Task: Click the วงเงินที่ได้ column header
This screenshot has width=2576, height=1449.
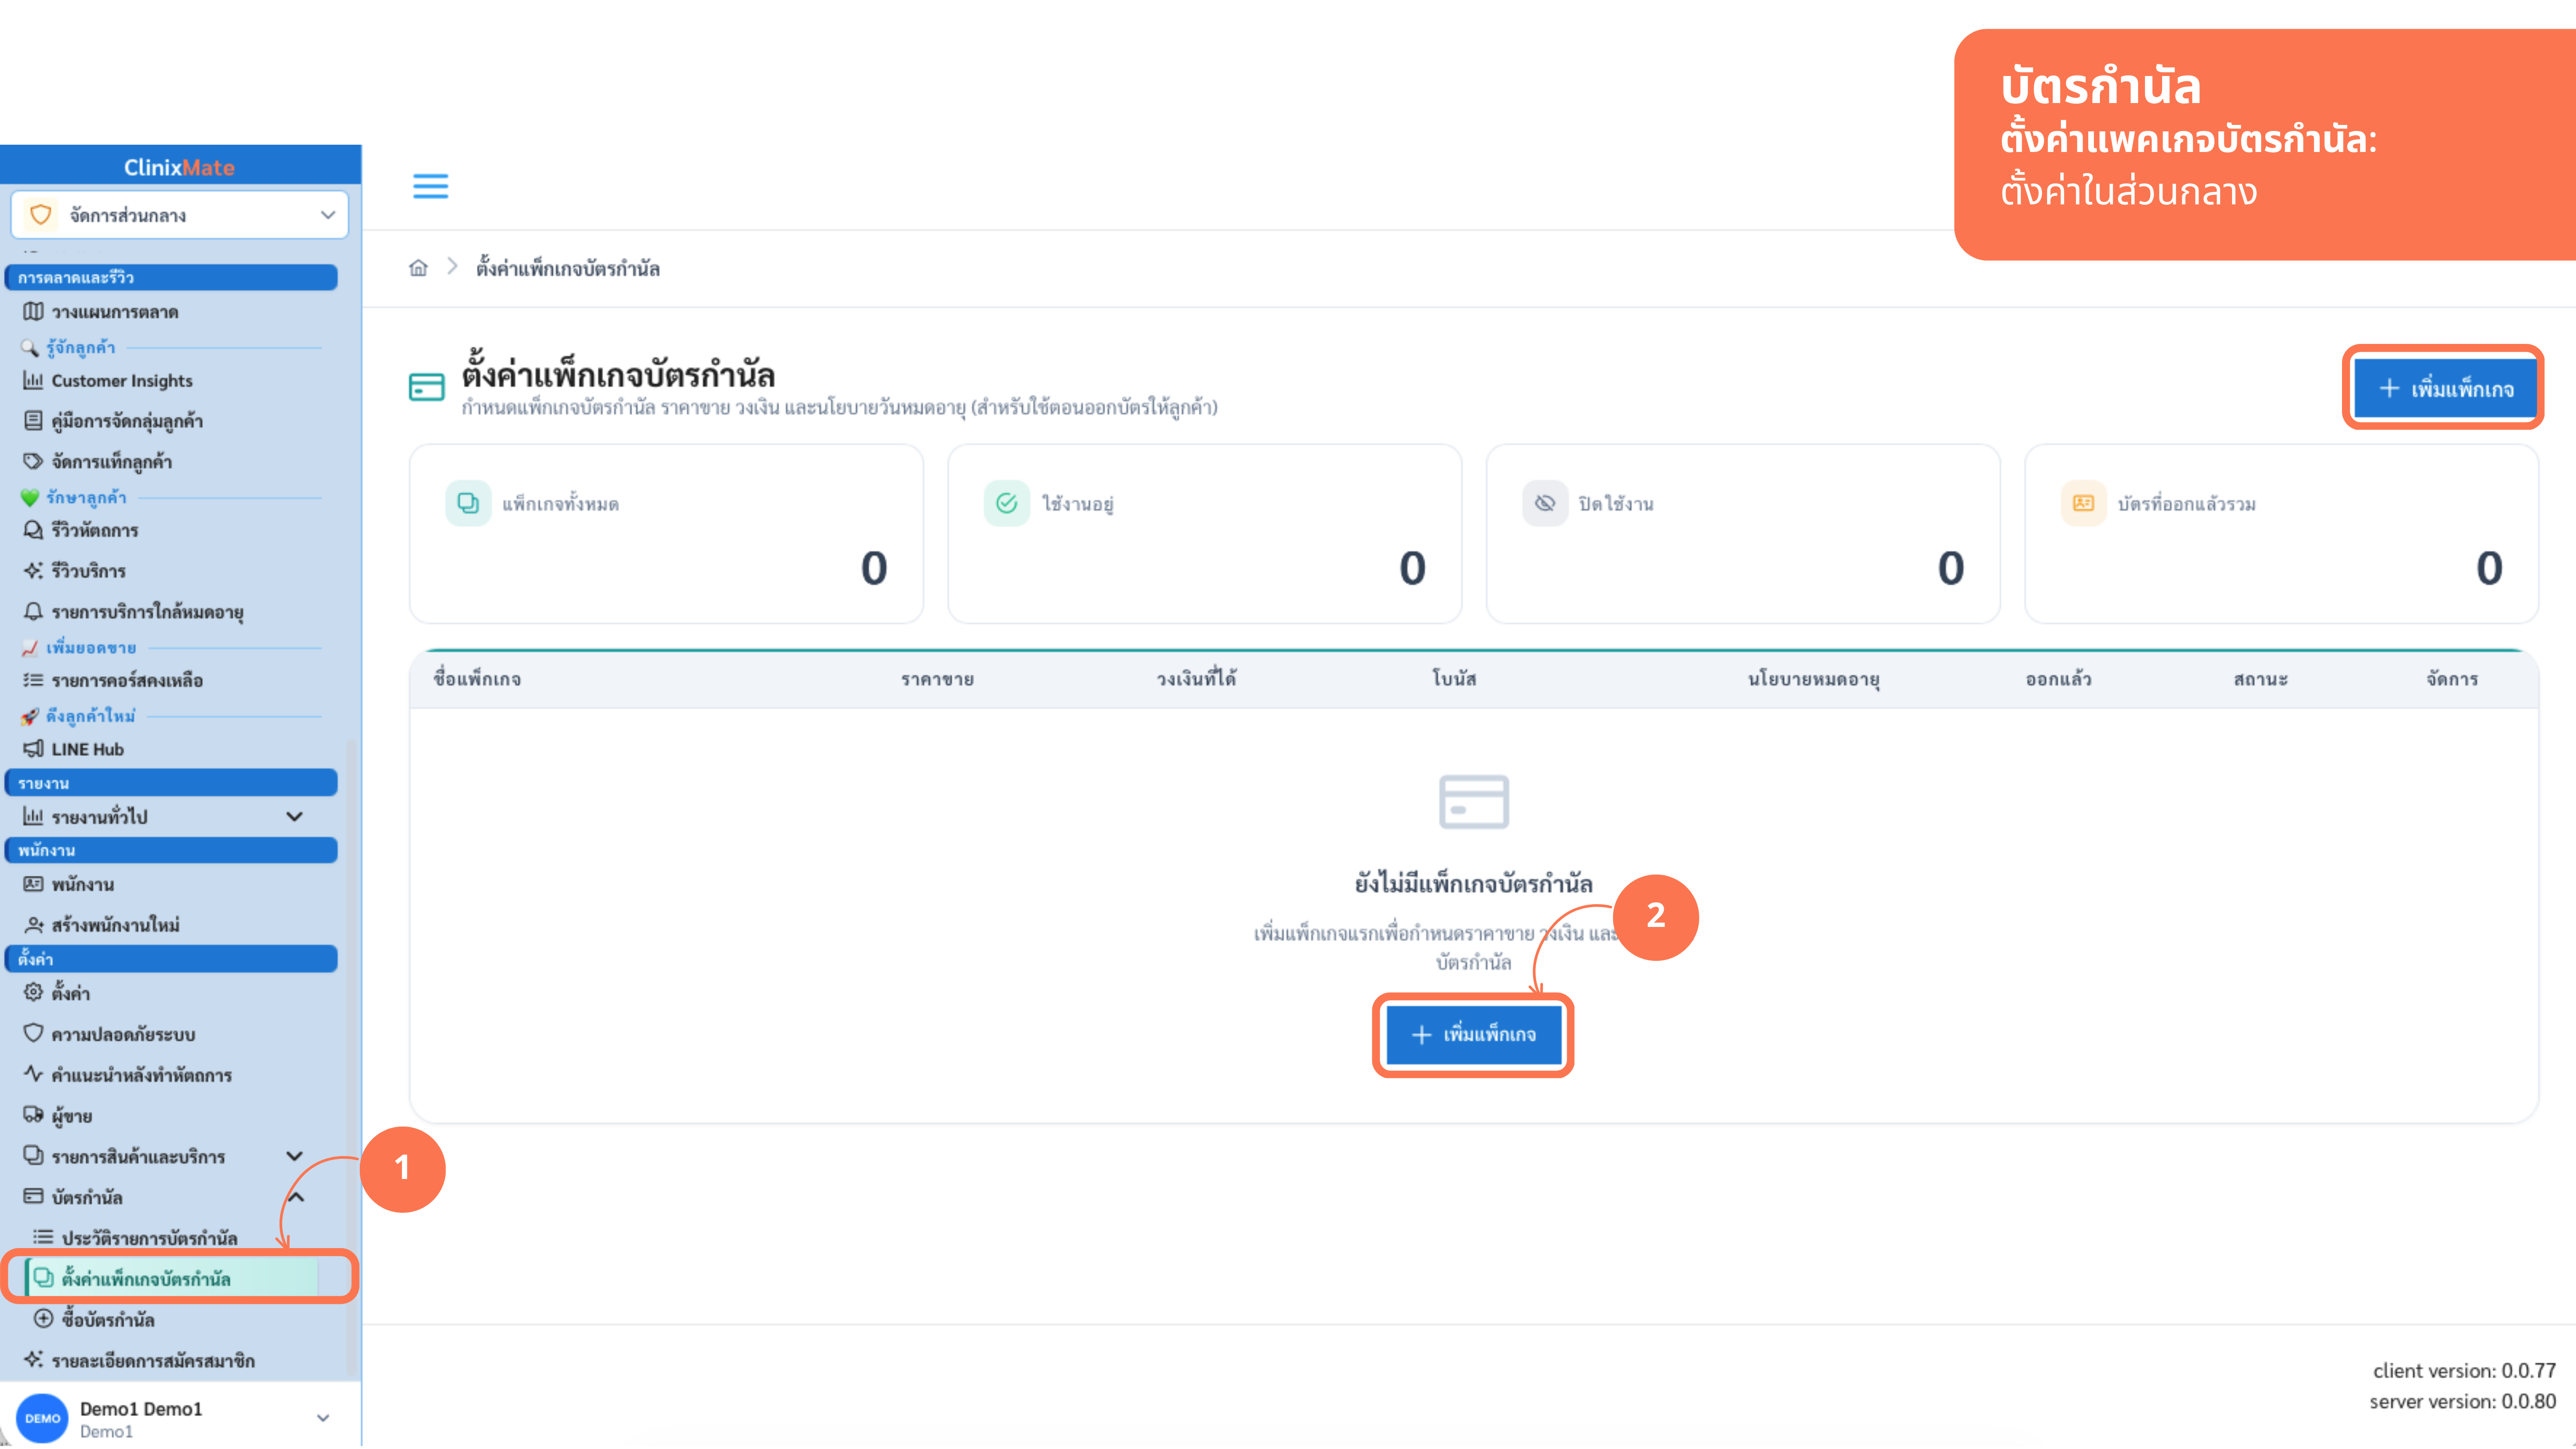Action: [1196, 679]
